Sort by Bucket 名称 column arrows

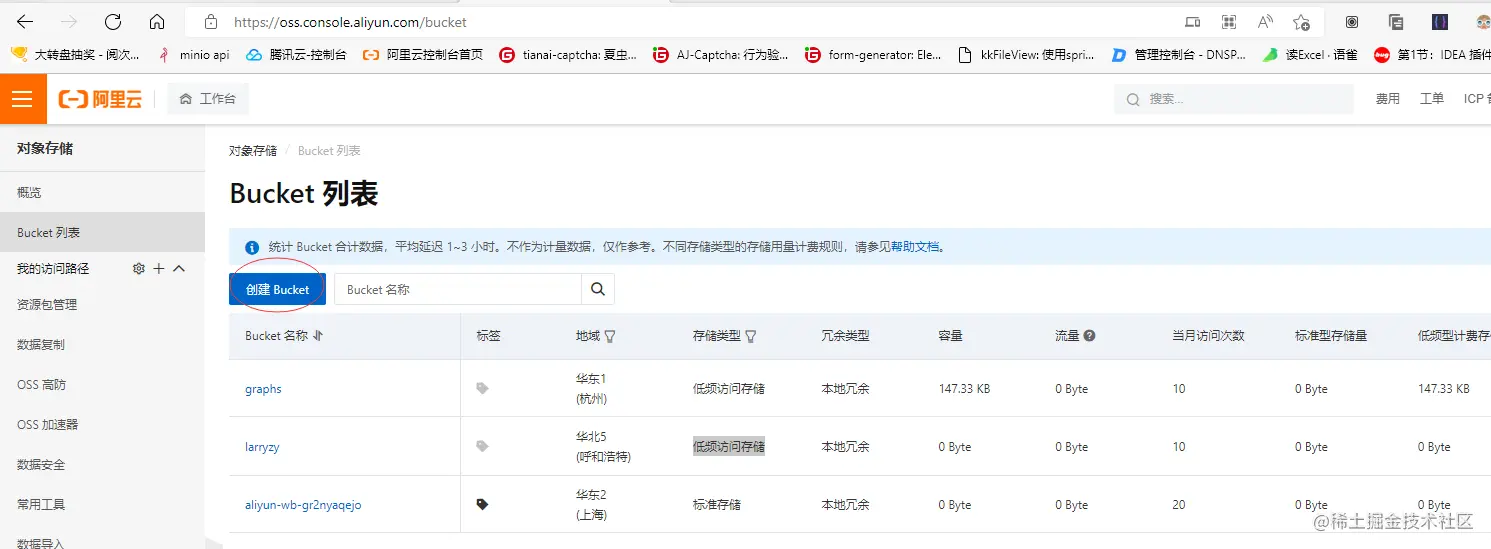tap(318, 336)
